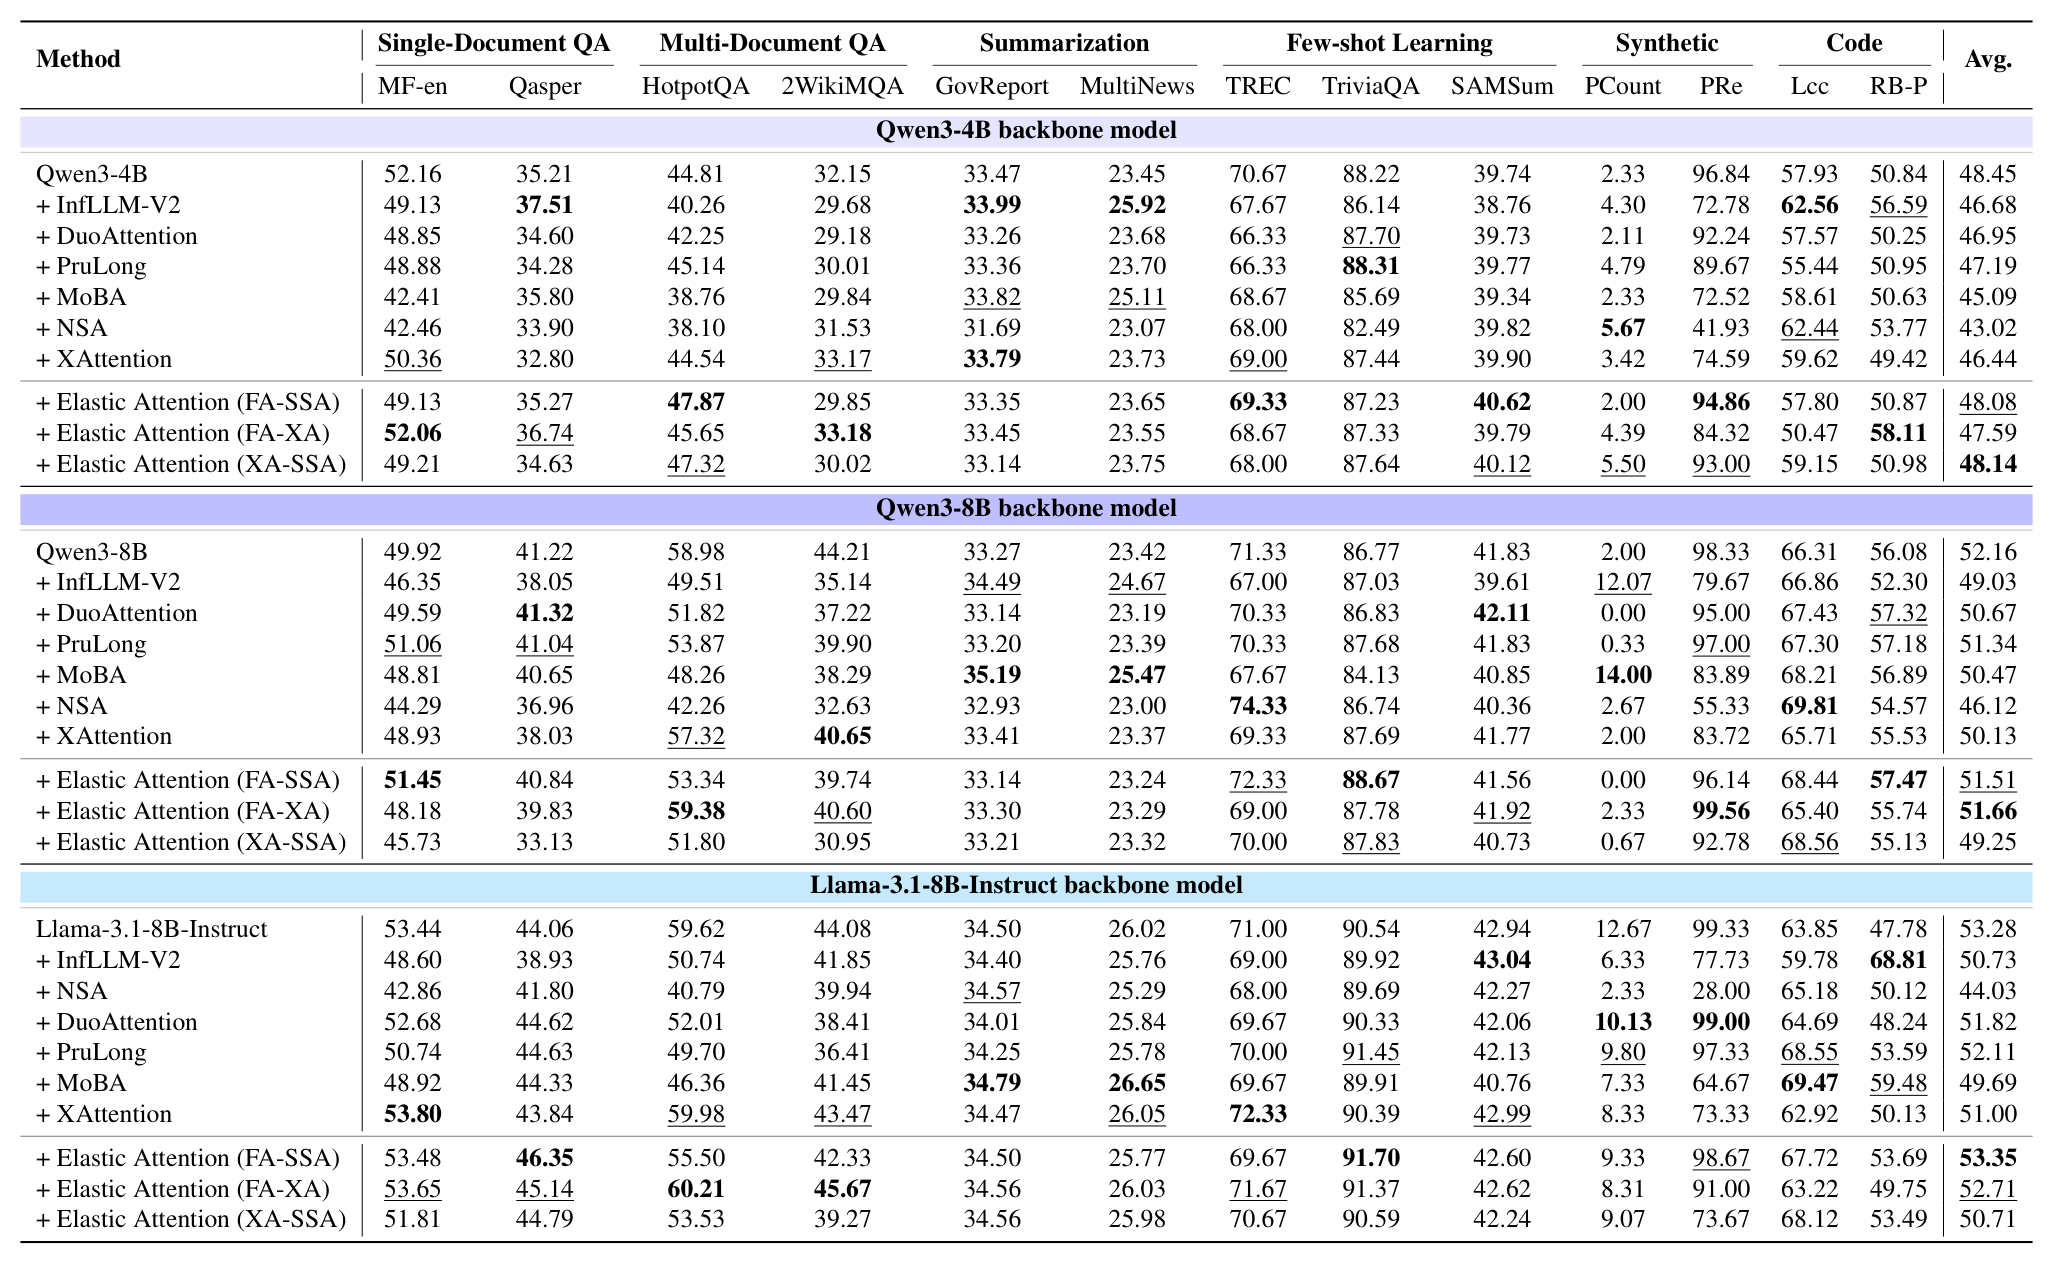Select bold 2WikiMQA value 40.65

[843, 736]
